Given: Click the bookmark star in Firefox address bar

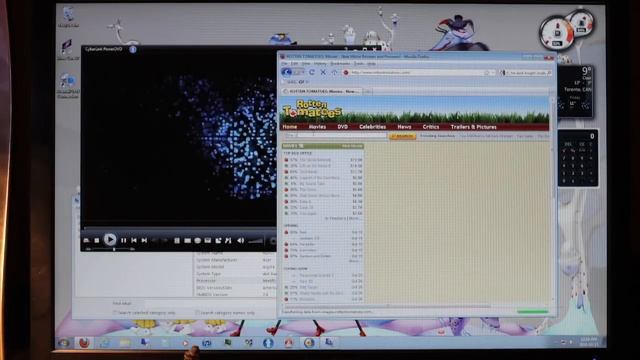Looking at the screenshot, I should tap(487, 72).
